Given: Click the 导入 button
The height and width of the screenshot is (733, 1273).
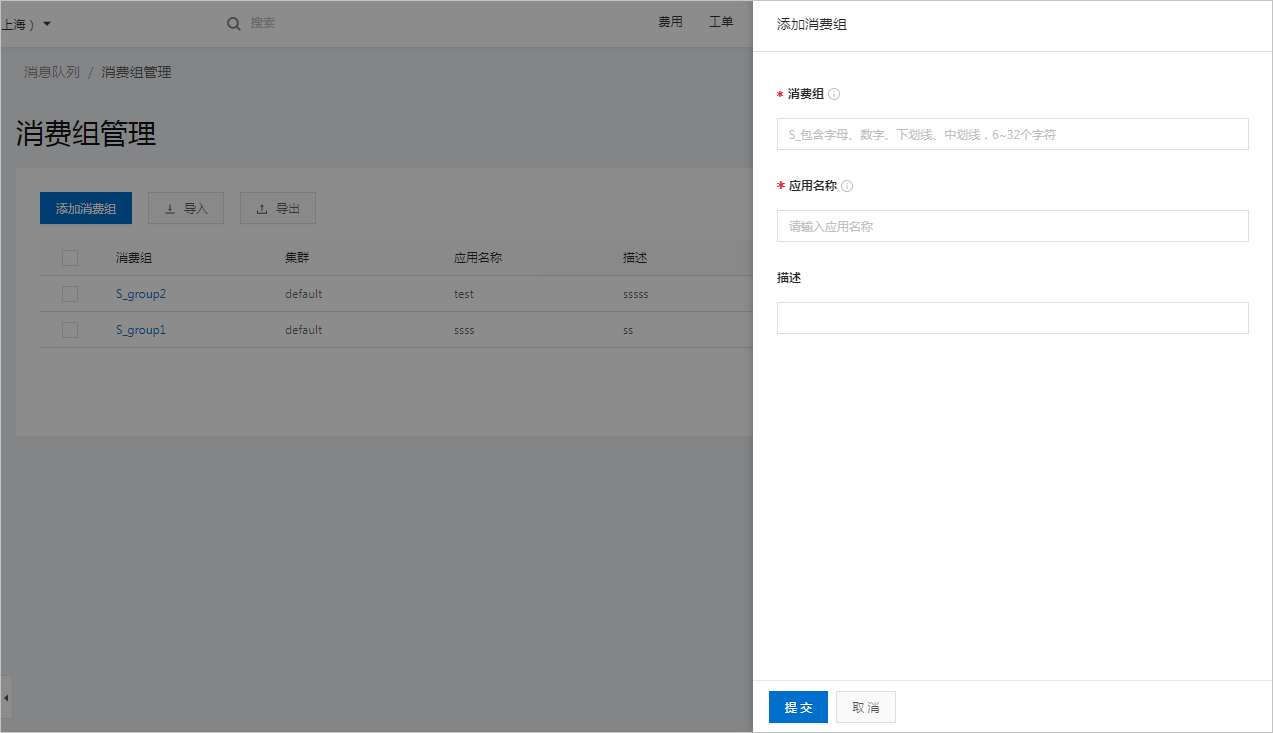Looking at the screenshot, I should coord(186,209).
